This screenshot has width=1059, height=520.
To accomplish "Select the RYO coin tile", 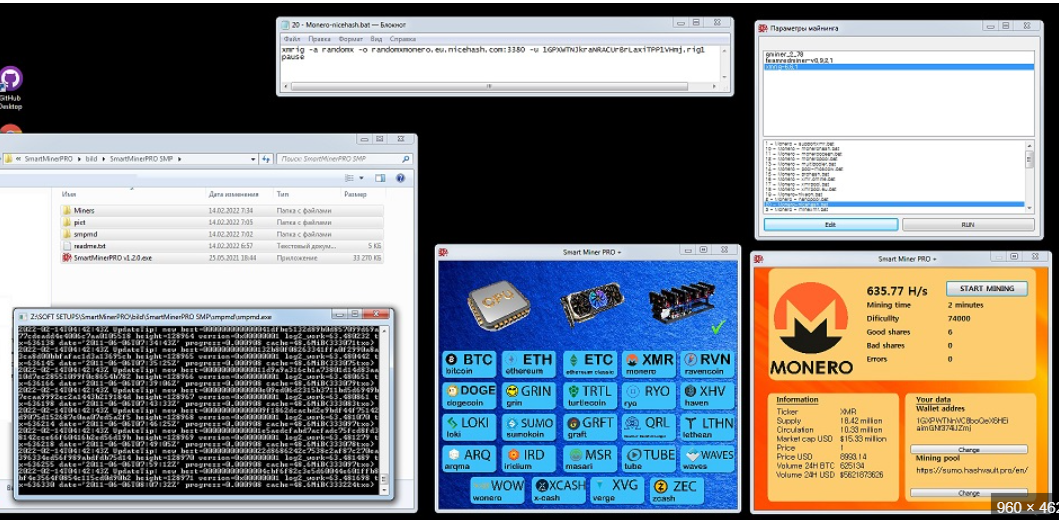I will point(648,396).
